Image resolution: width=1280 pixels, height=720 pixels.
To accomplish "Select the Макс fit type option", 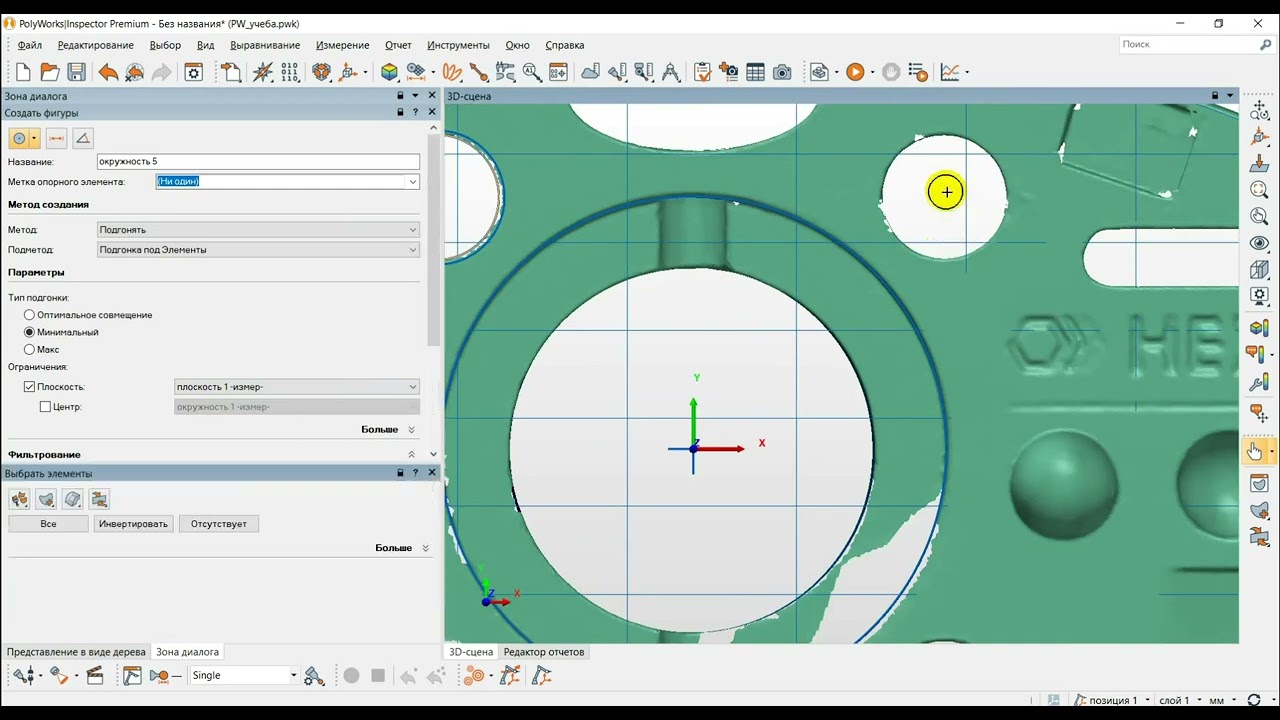I will tap(30, 350).
